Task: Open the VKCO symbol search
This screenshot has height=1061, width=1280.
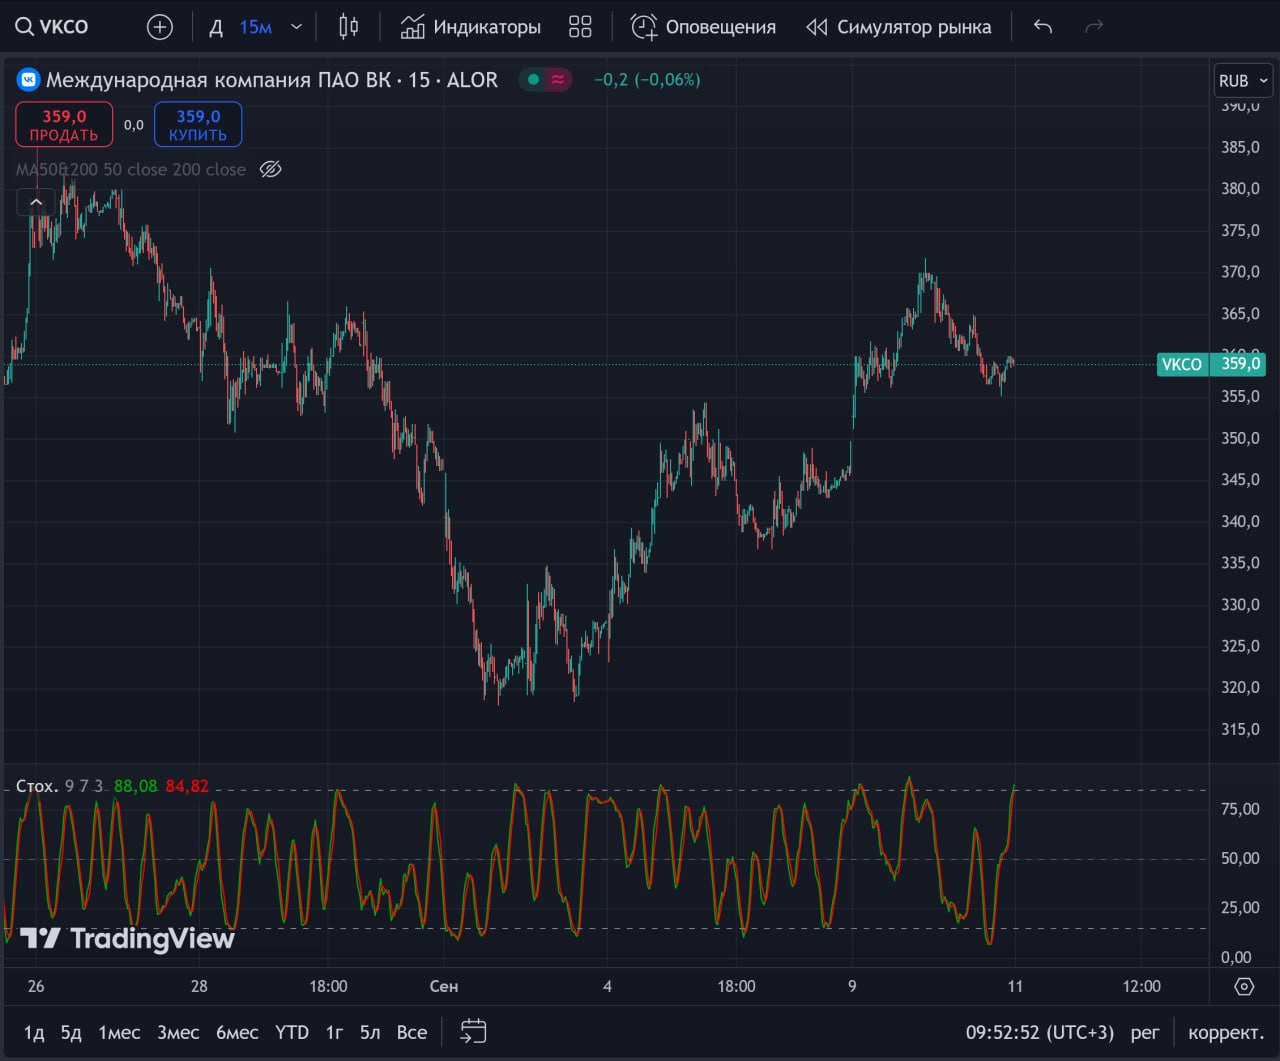Action: click(52, 27)
